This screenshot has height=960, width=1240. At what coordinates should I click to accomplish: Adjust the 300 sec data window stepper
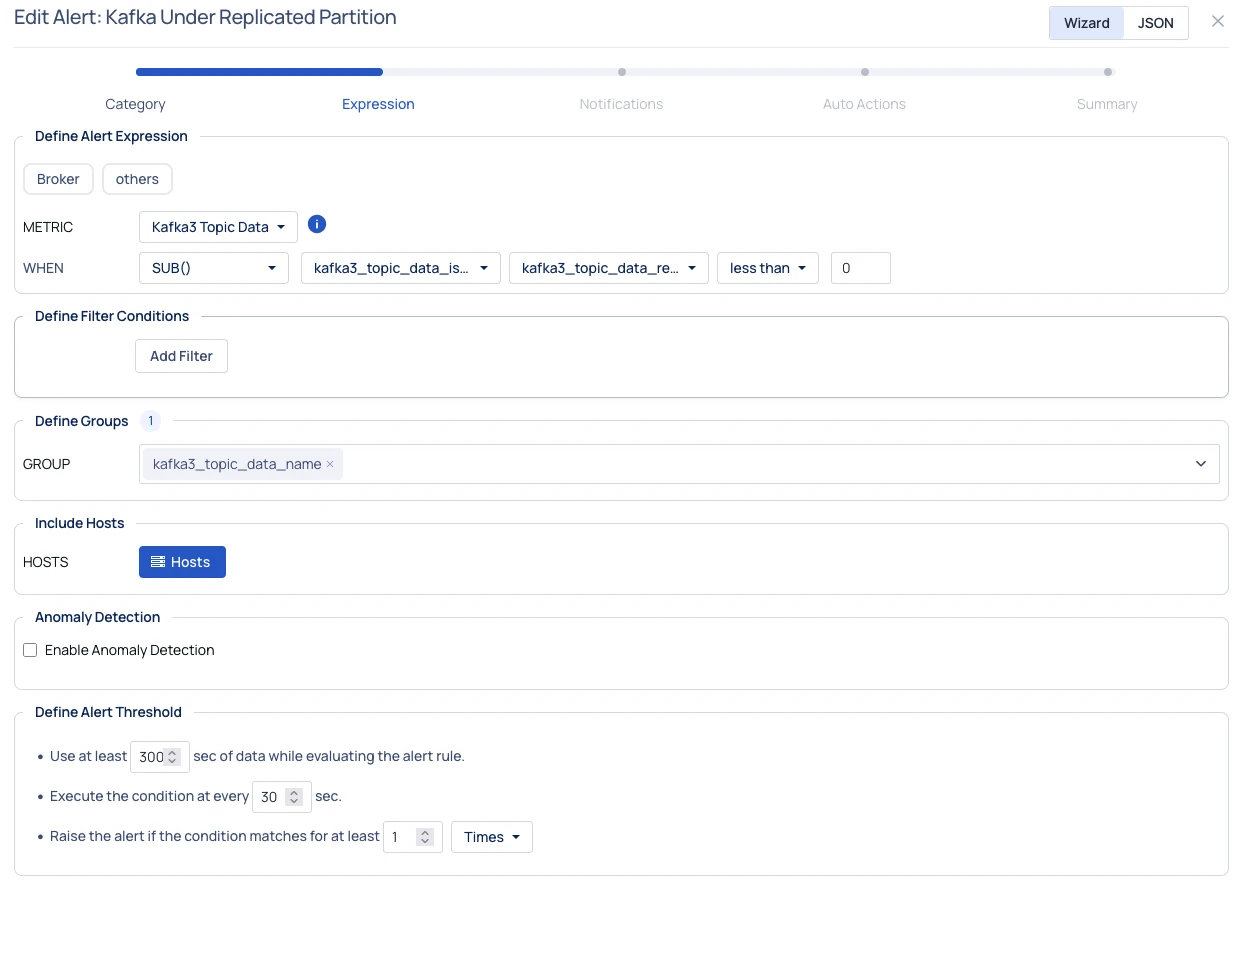pos(172,757)
